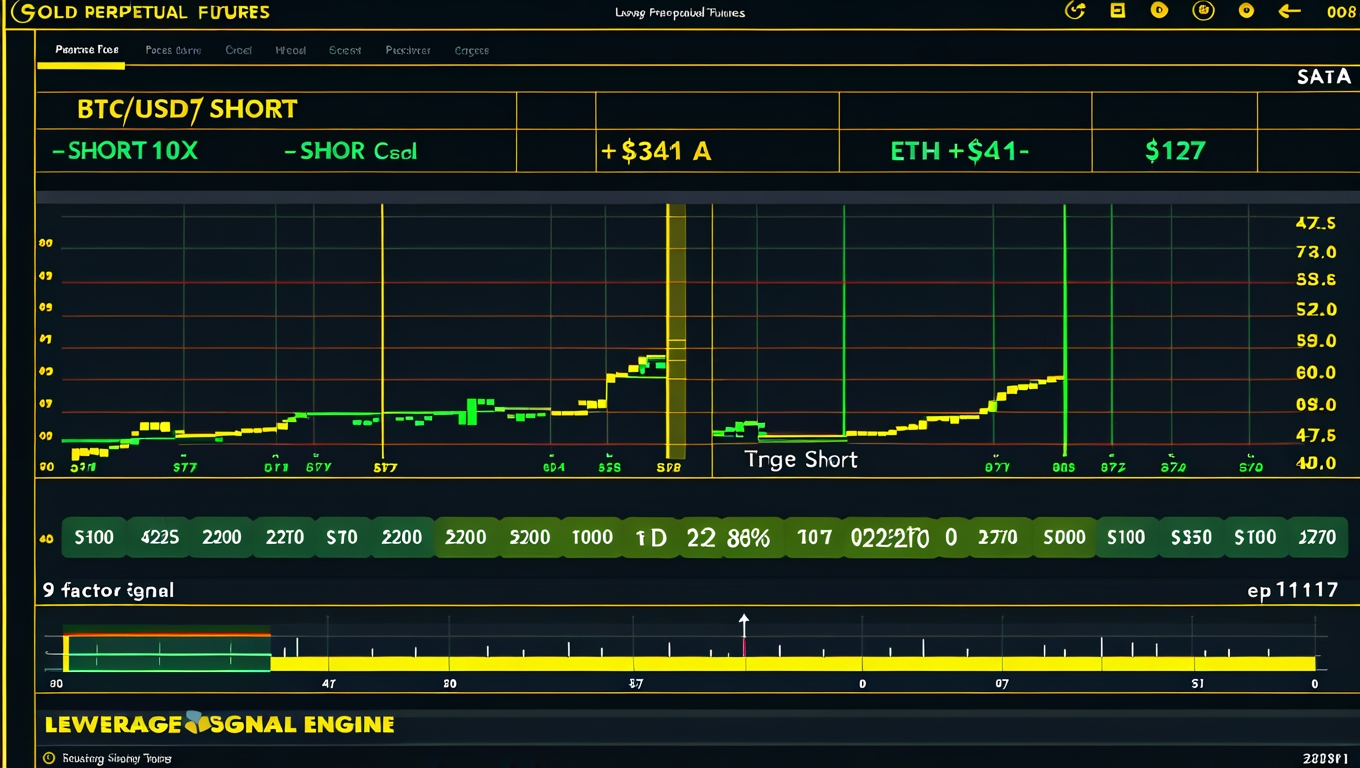Click the yellow dot icon after square icon
The image size is (1360, 768).
coord(1159,11)
